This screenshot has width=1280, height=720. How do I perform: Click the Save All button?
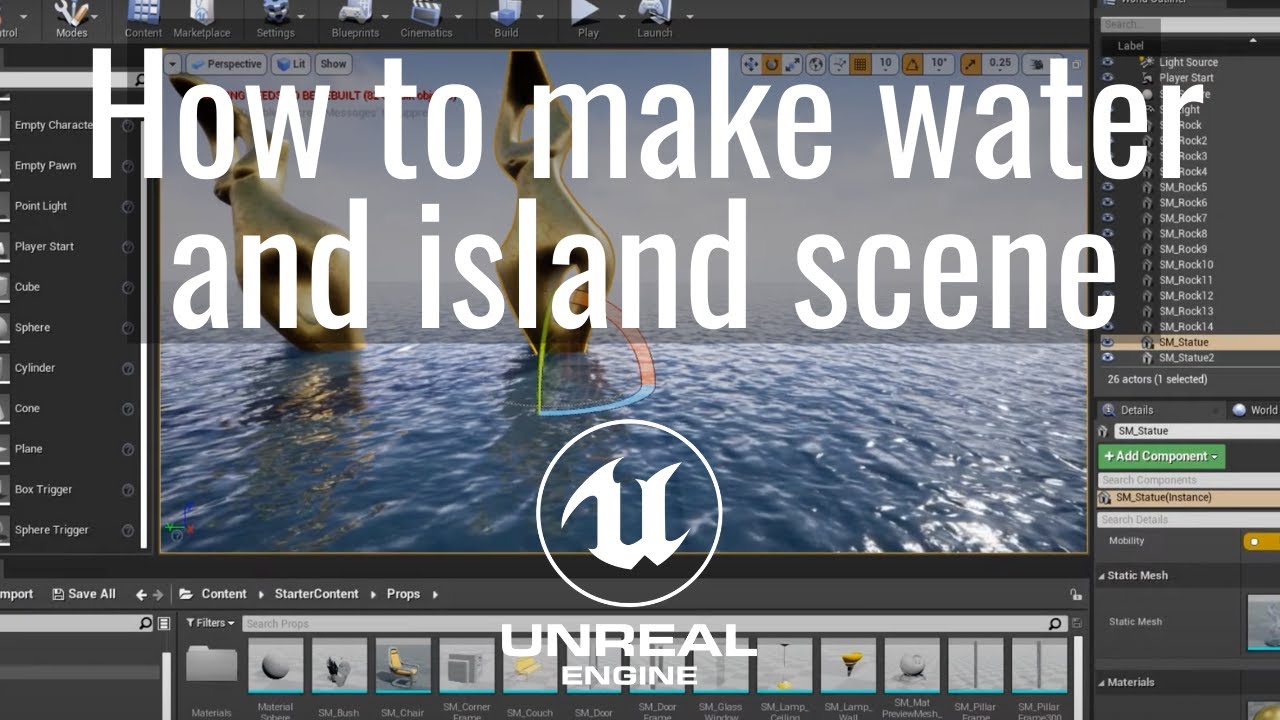point(84,594)
